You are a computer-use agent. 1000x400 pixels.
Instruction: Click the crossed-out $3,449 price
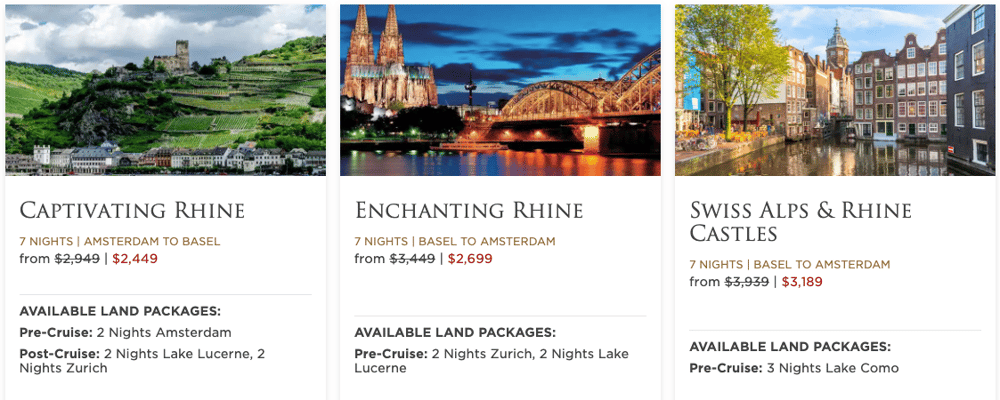(412, 259)
